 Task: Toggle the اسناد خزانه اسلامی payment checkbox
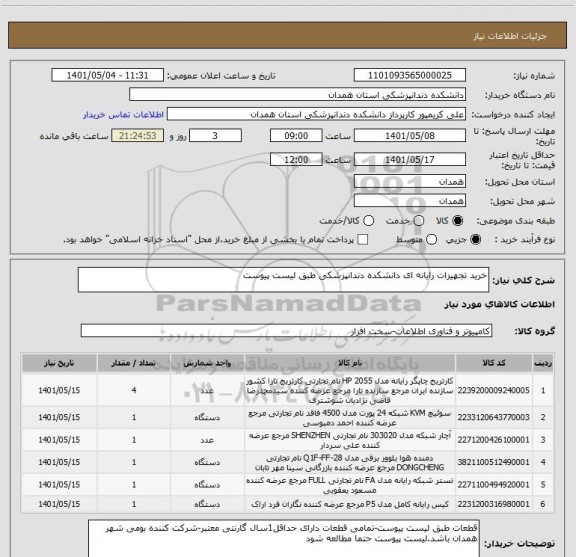[363, 240]
